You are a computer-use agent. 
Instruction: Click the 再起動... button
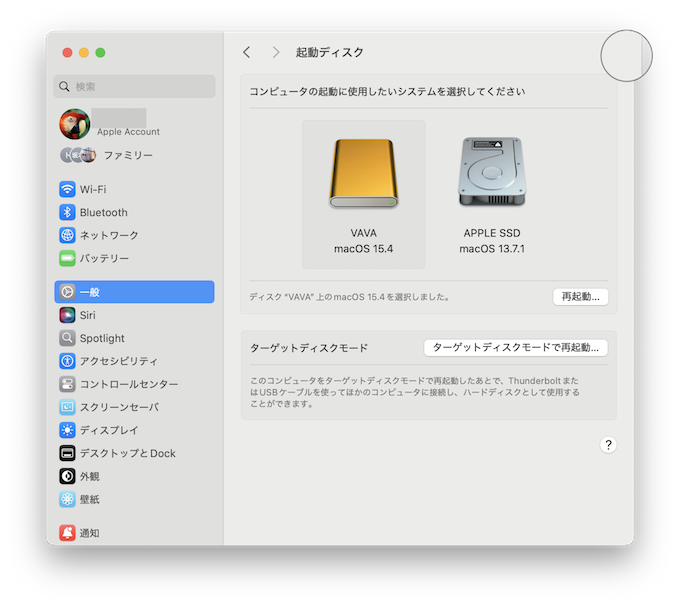pos(581,297)
